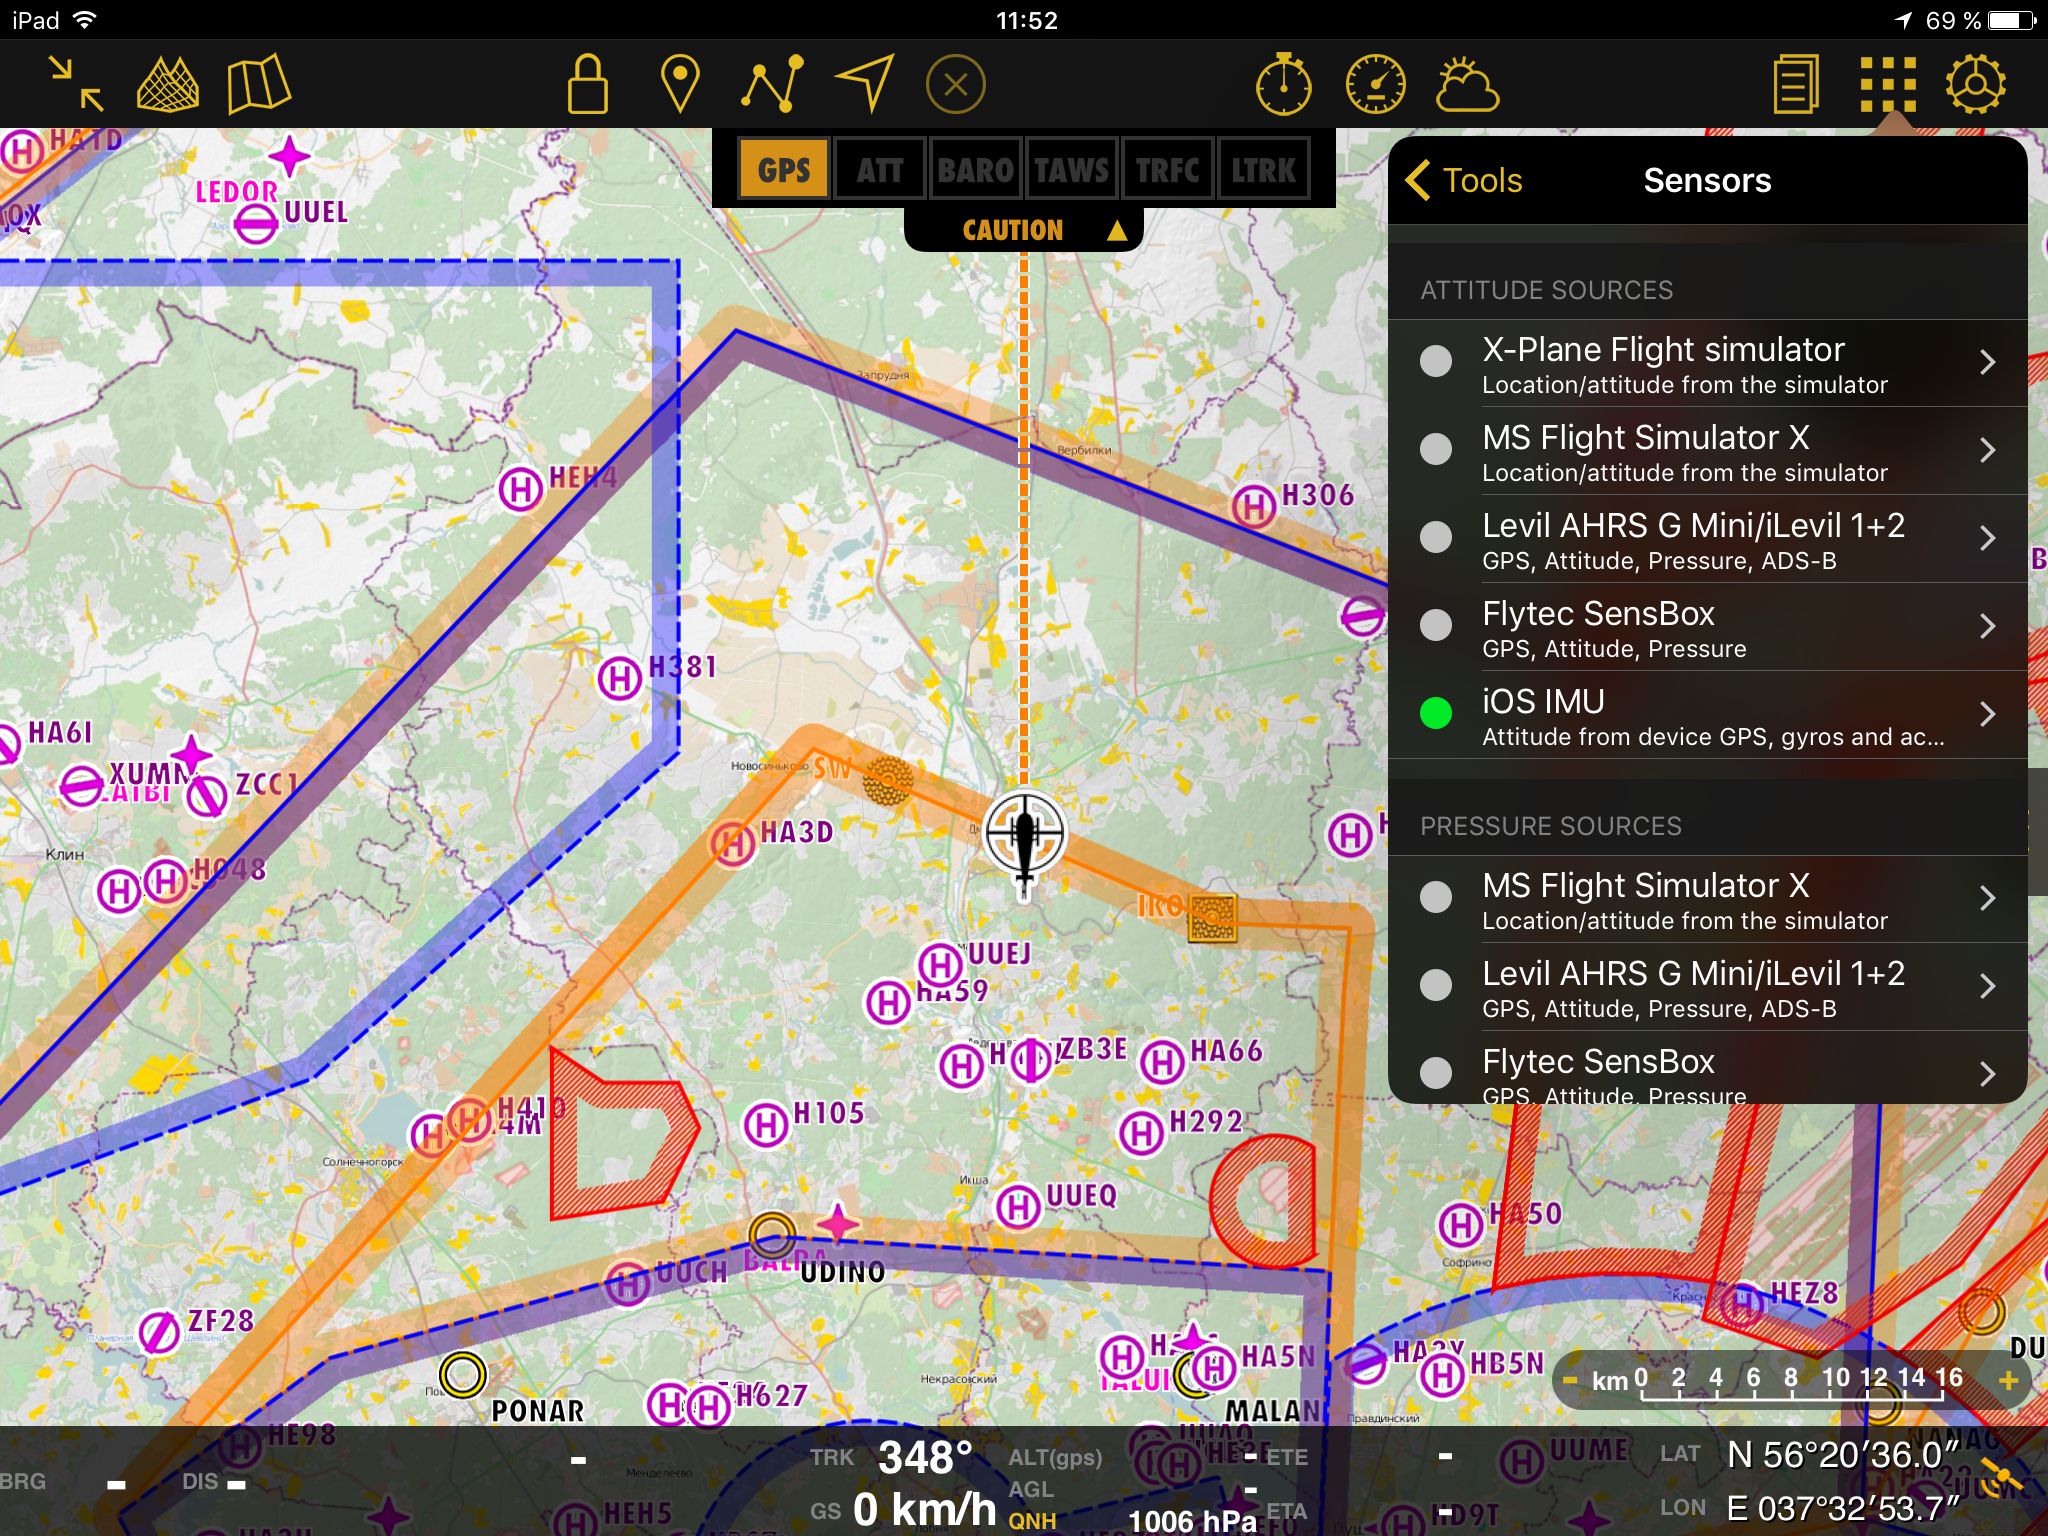Expand MS Flight Simulator X pressure chevron
2048x1536 pixels.
[1987, 898]
